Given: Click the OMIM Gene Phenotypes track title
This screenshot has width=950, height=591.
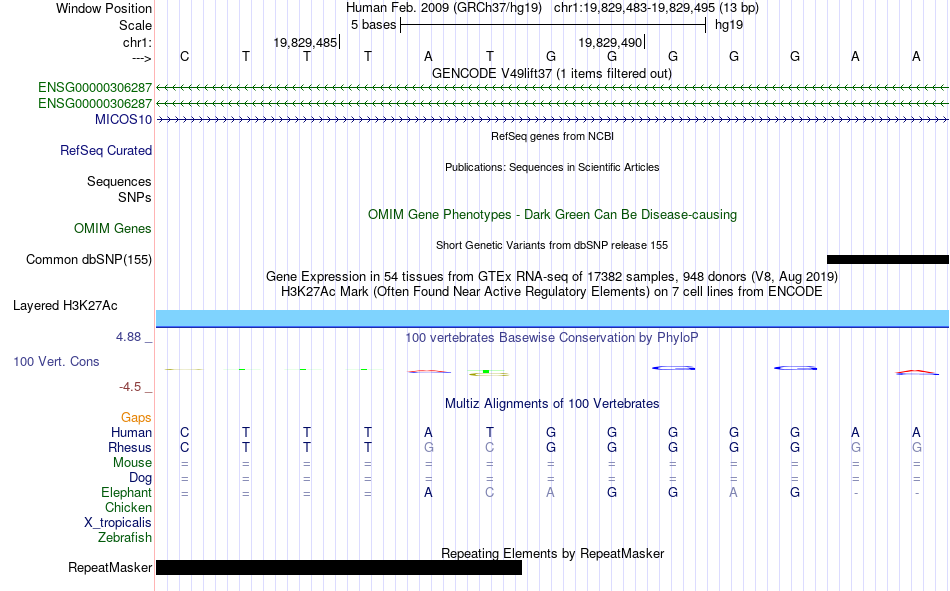Looking at the screenshot, I should [x=553, y=215].
